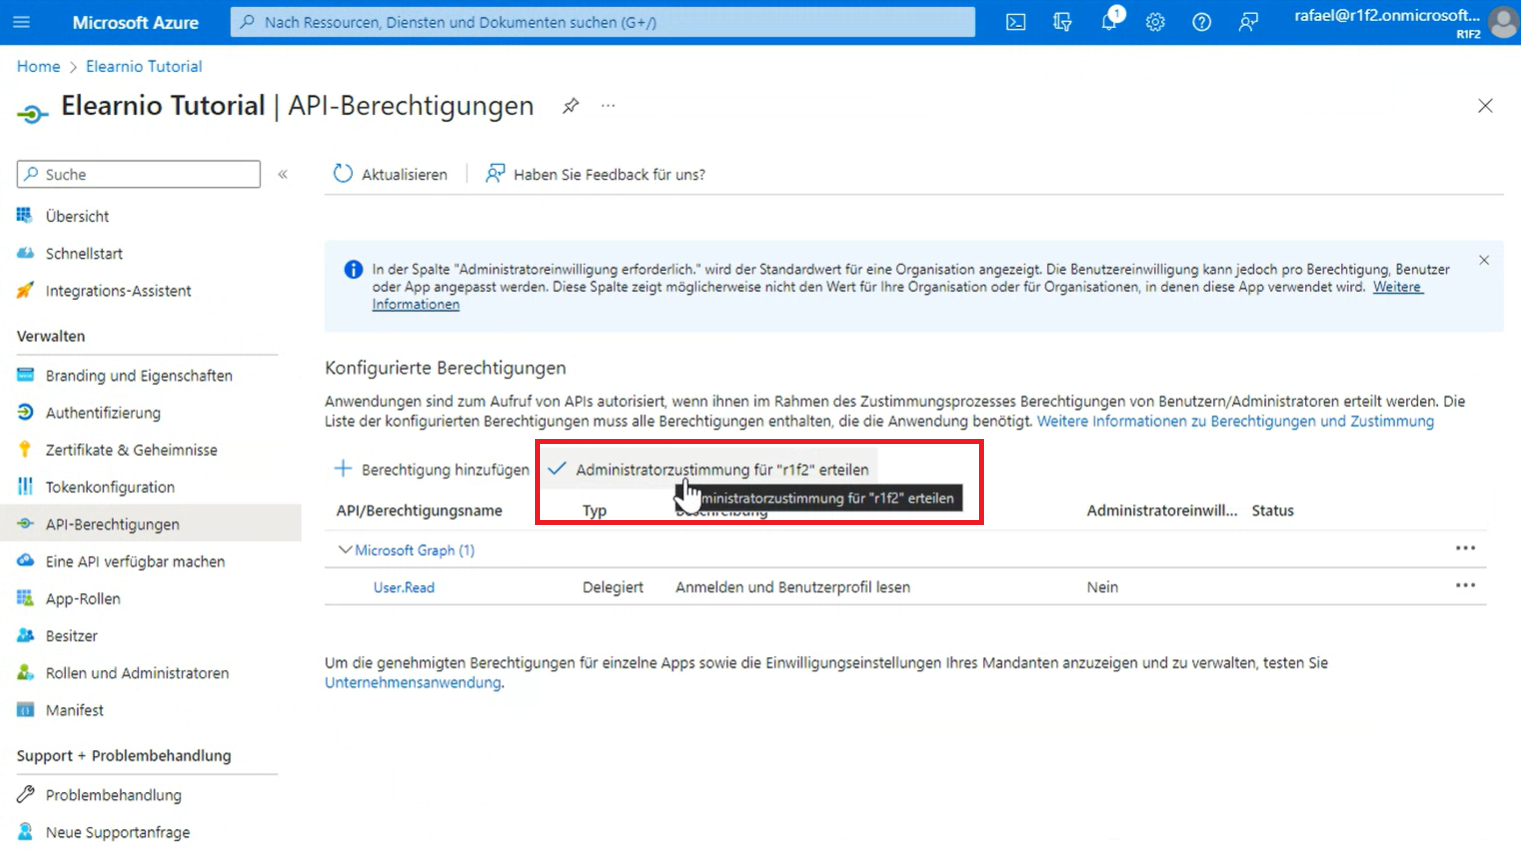Viewport: 1521px width, 851px height.
Task: Click Haben Sie Feedback für uns?
Action: coord(595,174)
